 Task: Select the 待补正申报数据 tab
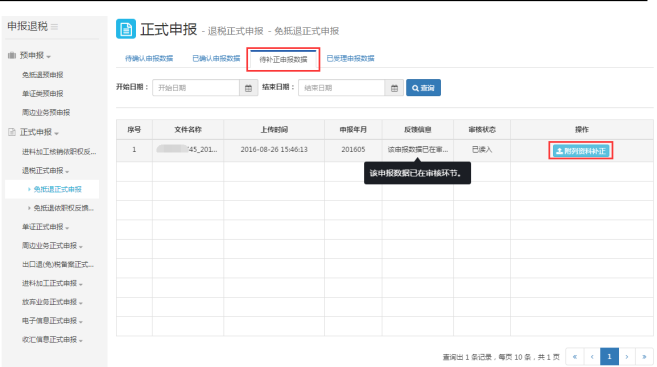coord(283,59)
